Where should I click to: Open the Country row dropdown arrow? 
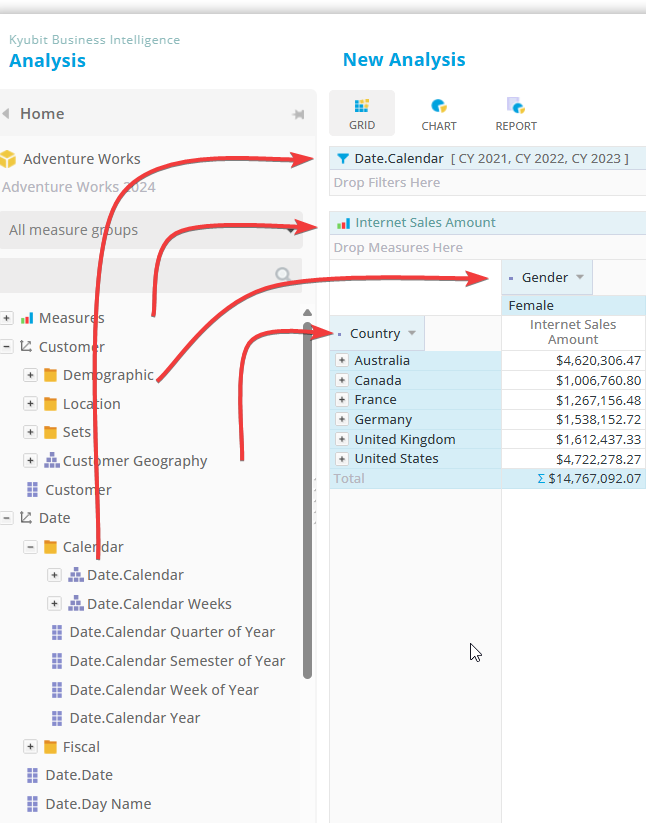click(x=412, y=333)
